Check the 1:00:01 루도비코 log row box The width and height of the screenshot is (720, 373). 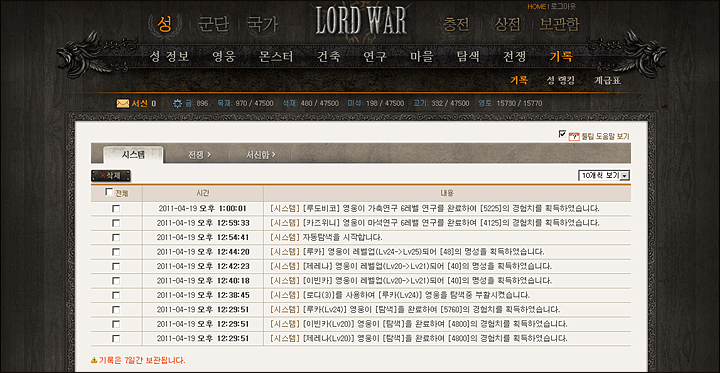[116, 209]
